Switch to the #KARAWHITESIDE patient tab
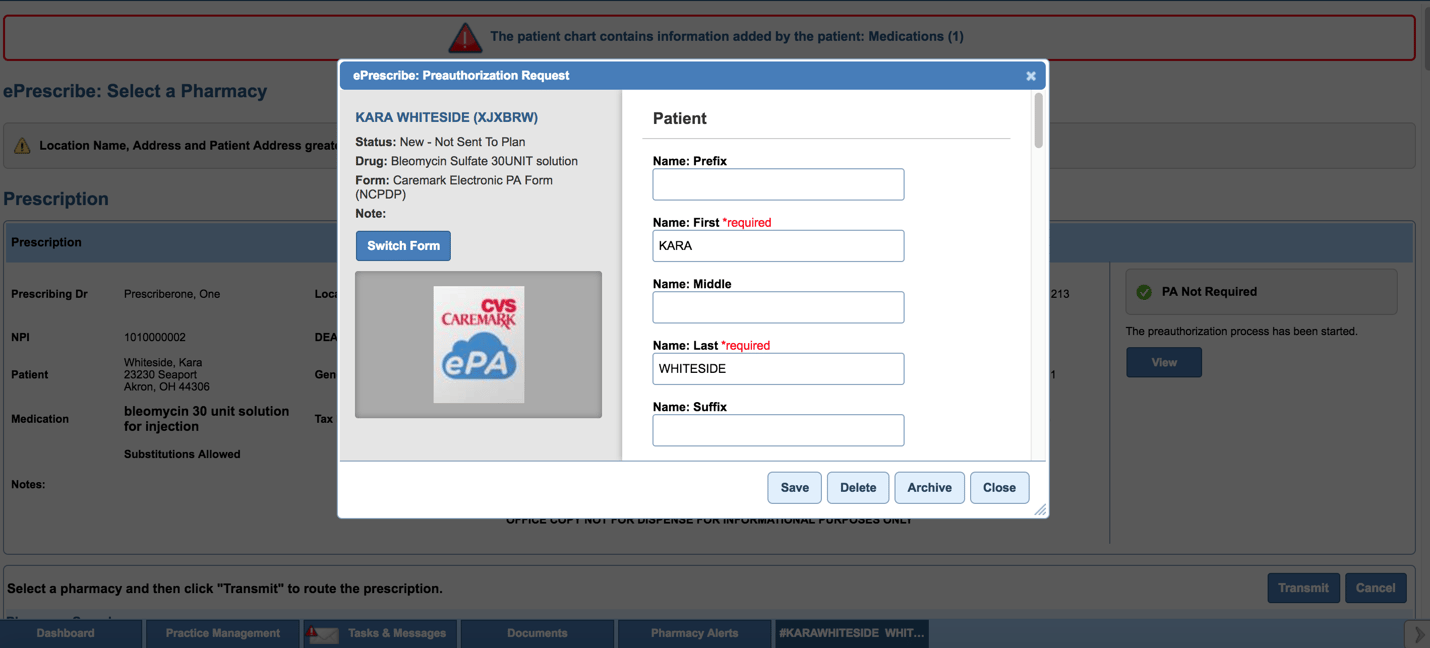1430x648 pixels. pos(851,632)
